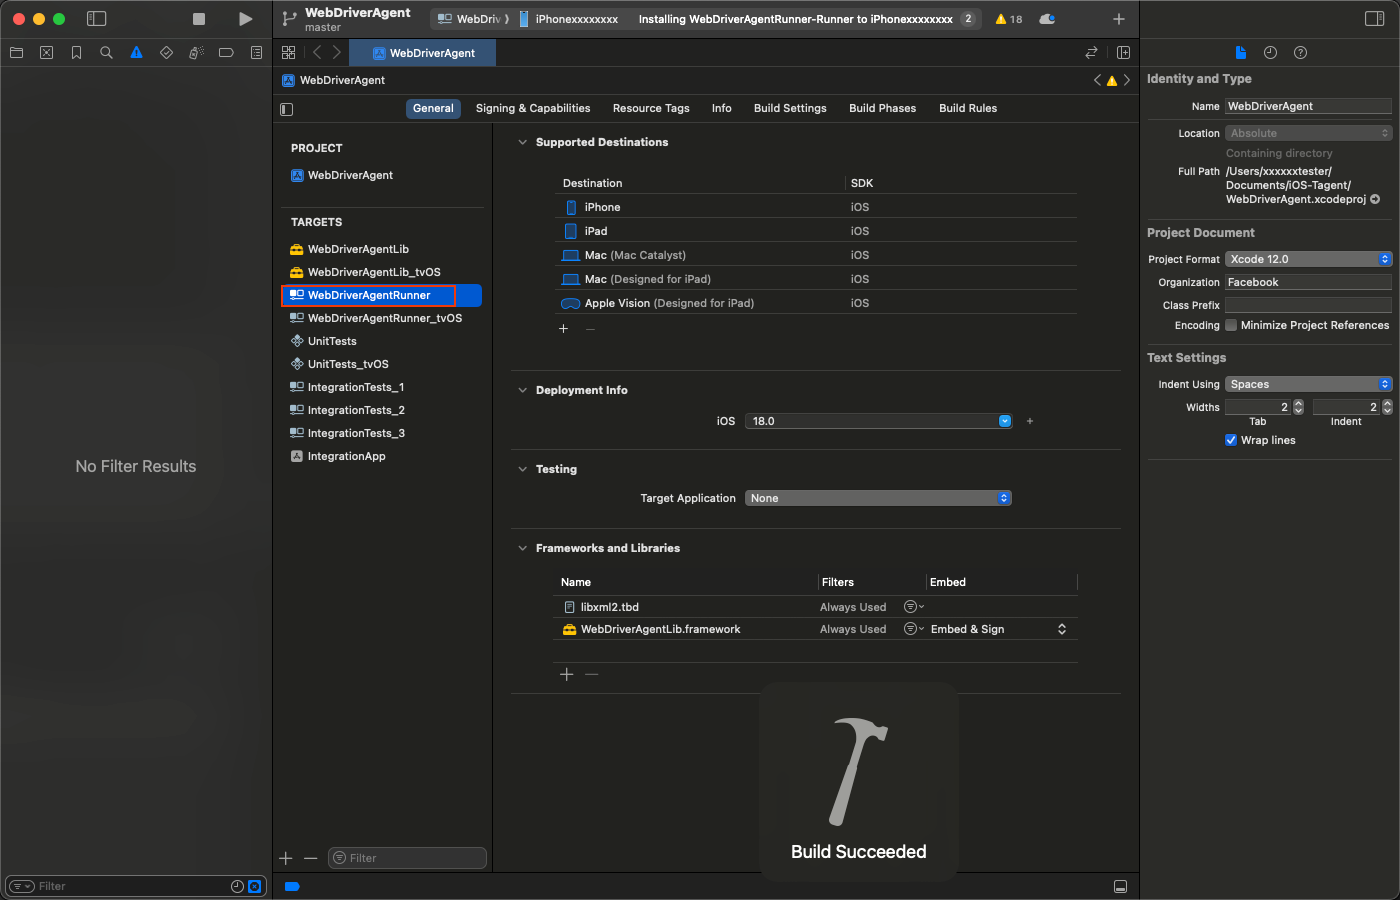Choose the iPhonexxxxxxxx run destination
The height and width of the screenshot is (900, 1400).
click(569, 19)
